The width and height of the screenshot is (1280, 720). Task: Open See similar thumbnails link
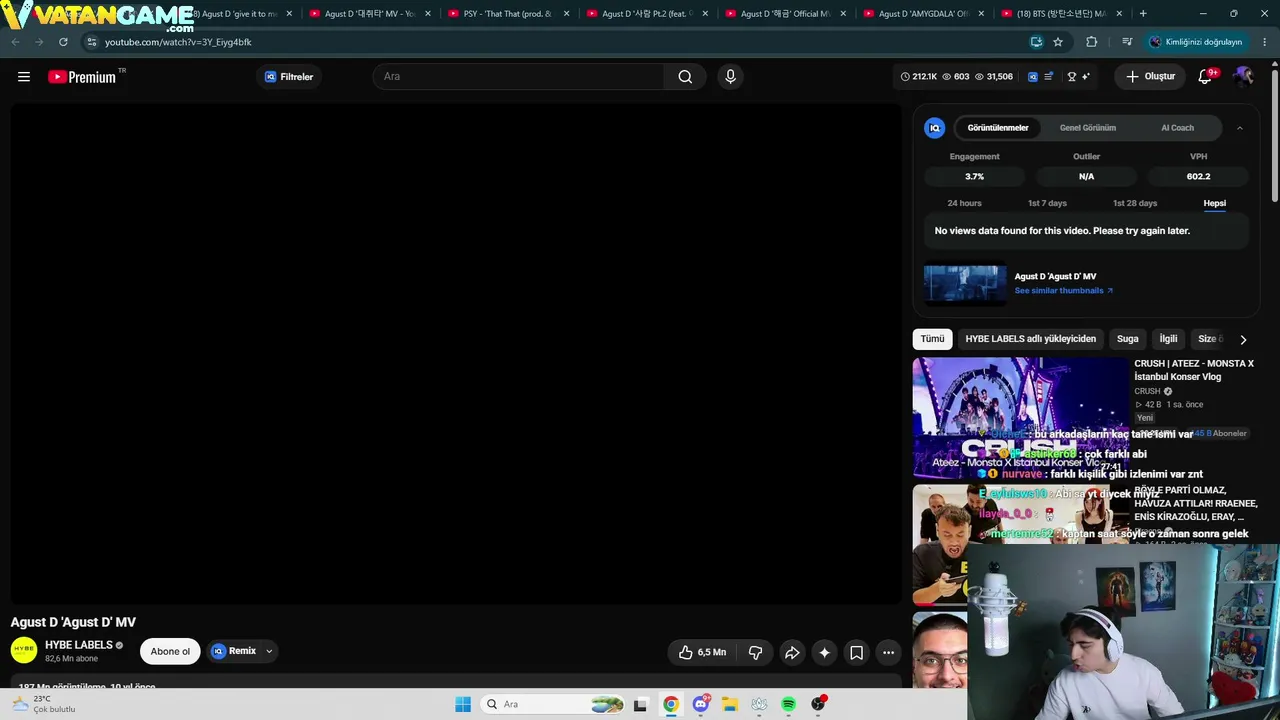tap(1063, 291)
